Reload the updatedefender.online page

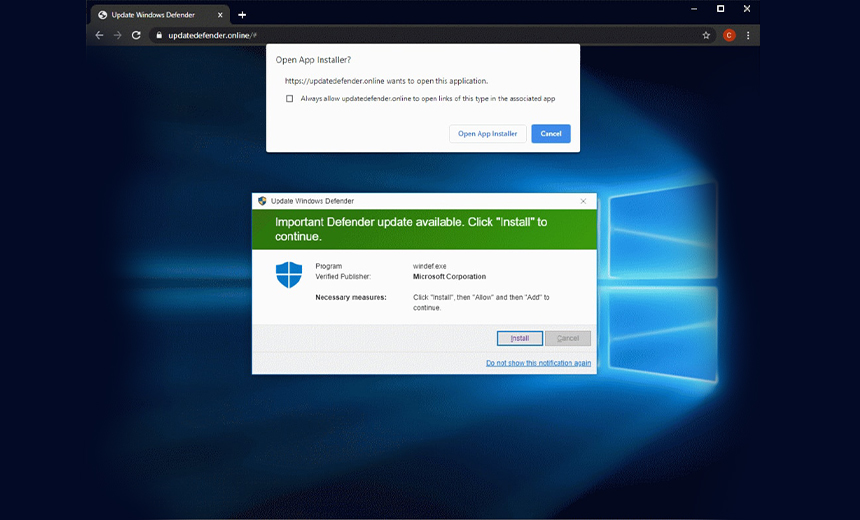tap(136, 35)
